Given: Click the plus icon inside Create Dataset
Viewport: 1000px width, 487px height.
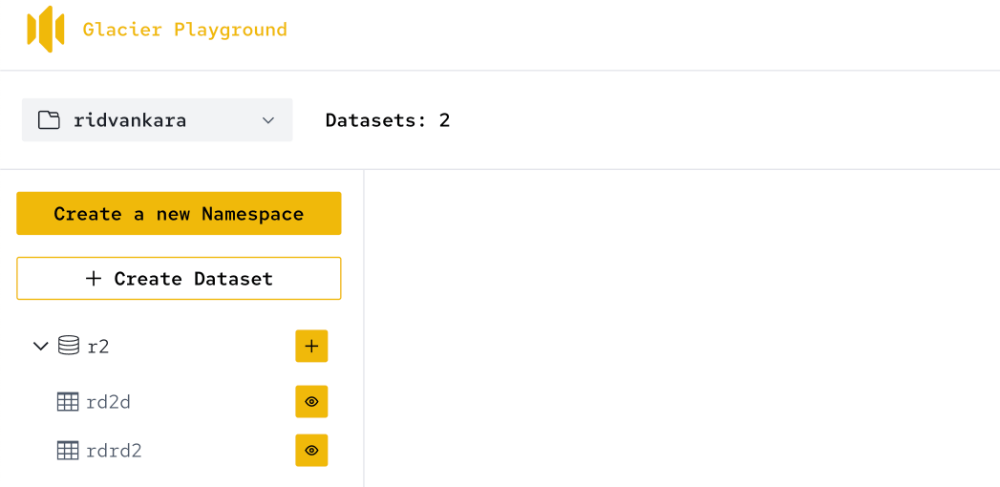Looking at the screenshot, I should (x=94, y=279).
